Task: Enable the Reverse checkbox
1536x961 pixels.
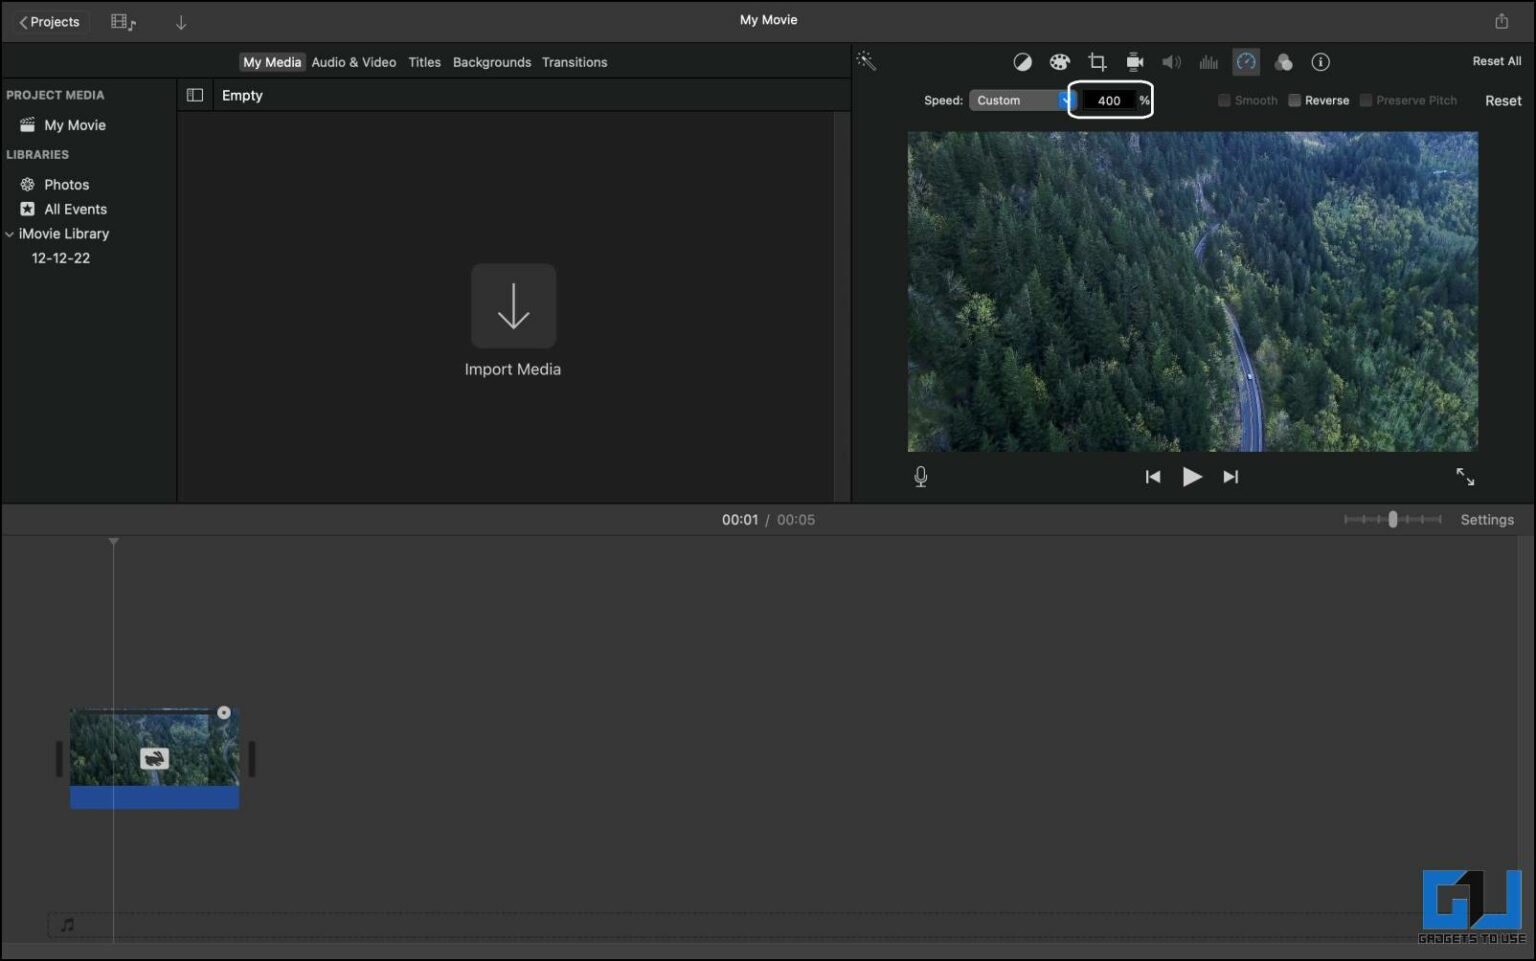Action: 1294,100
